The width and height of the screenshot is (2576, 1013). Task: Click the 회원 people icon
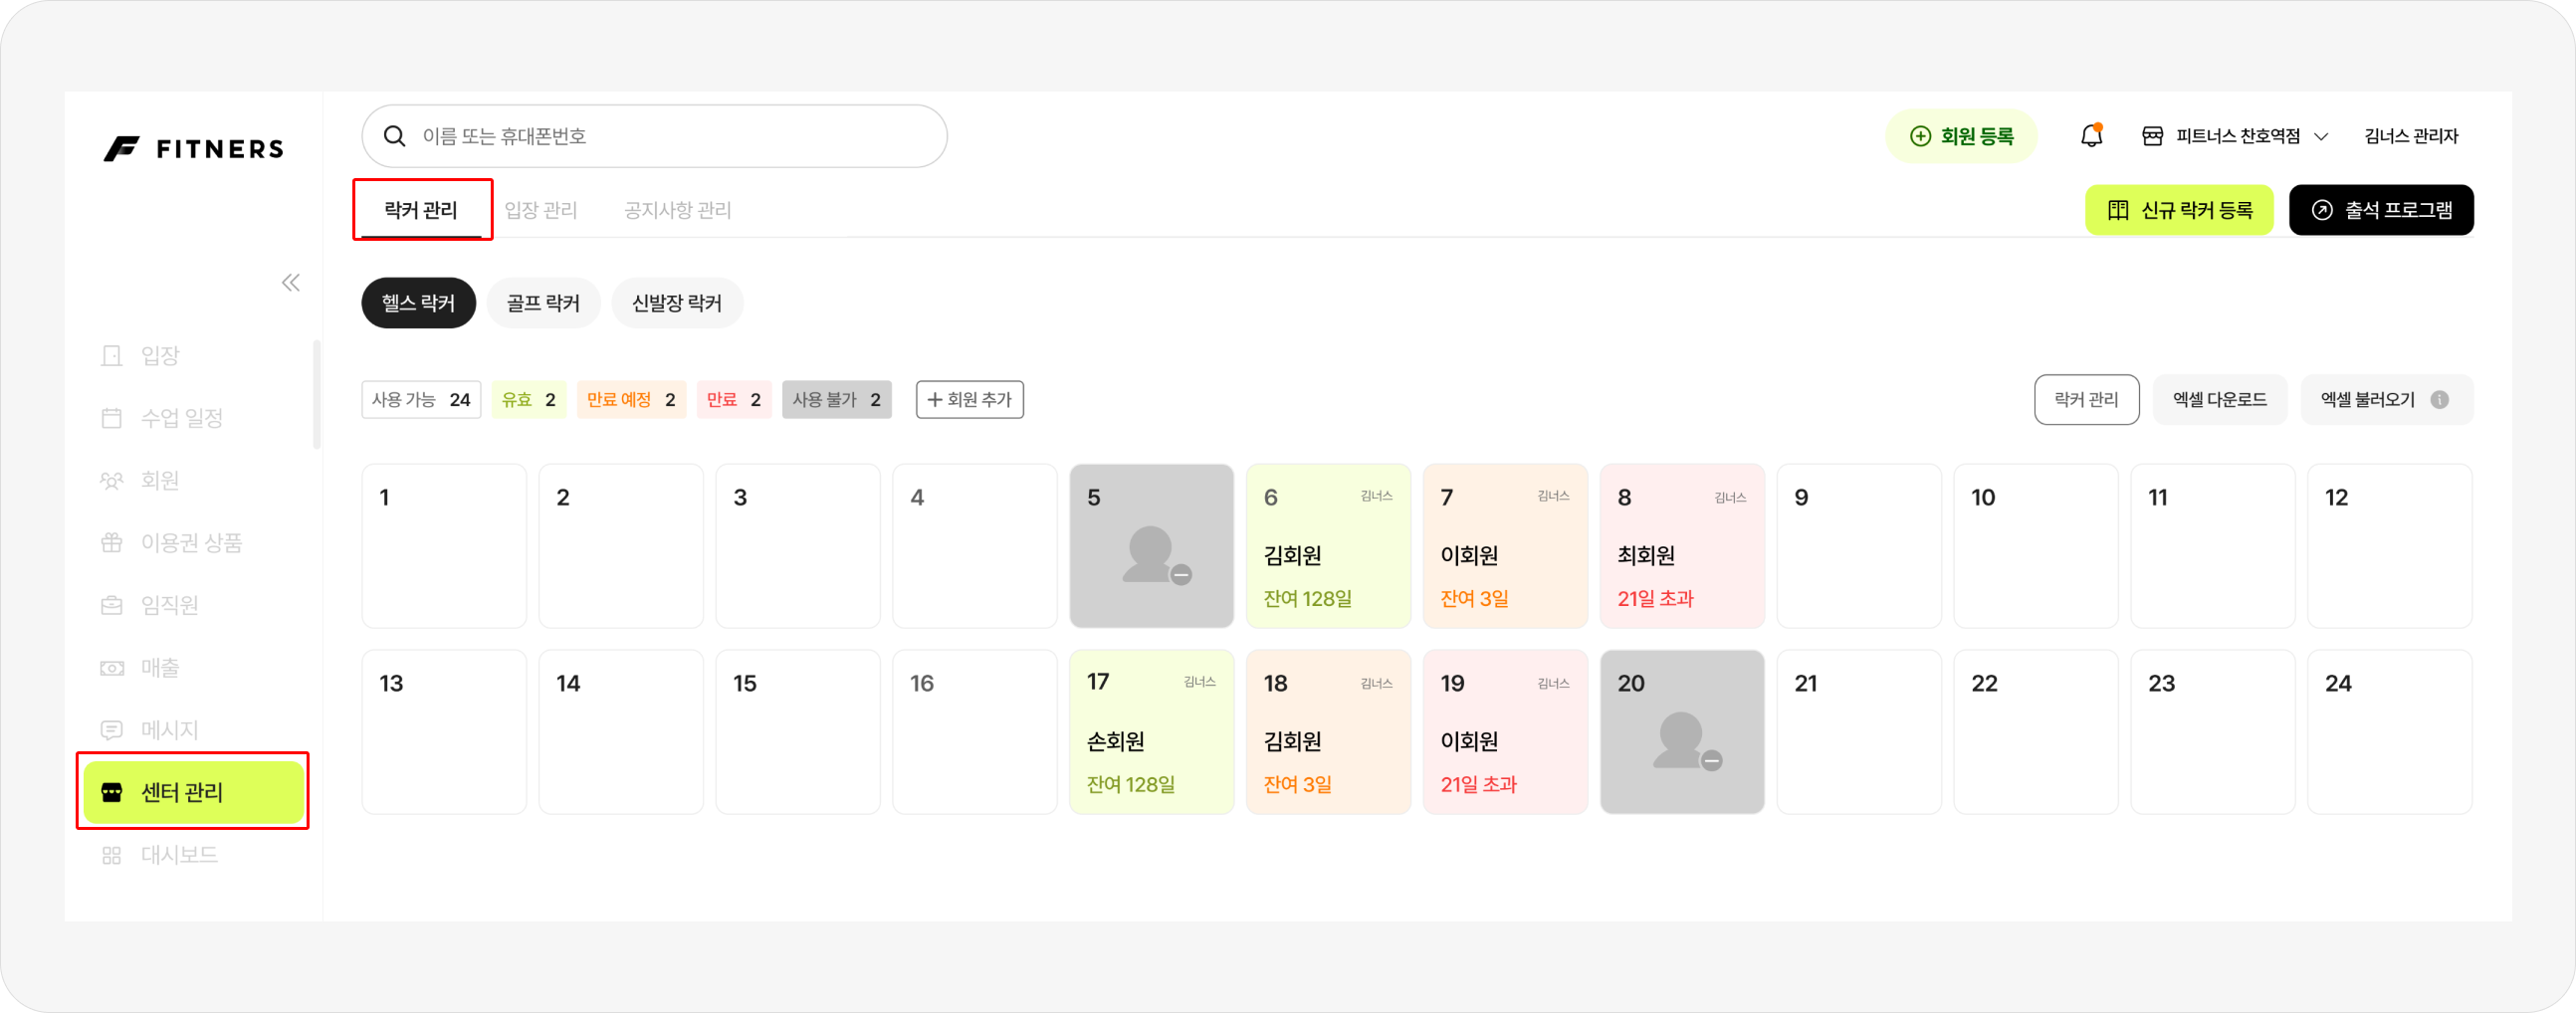coord(112,481)
